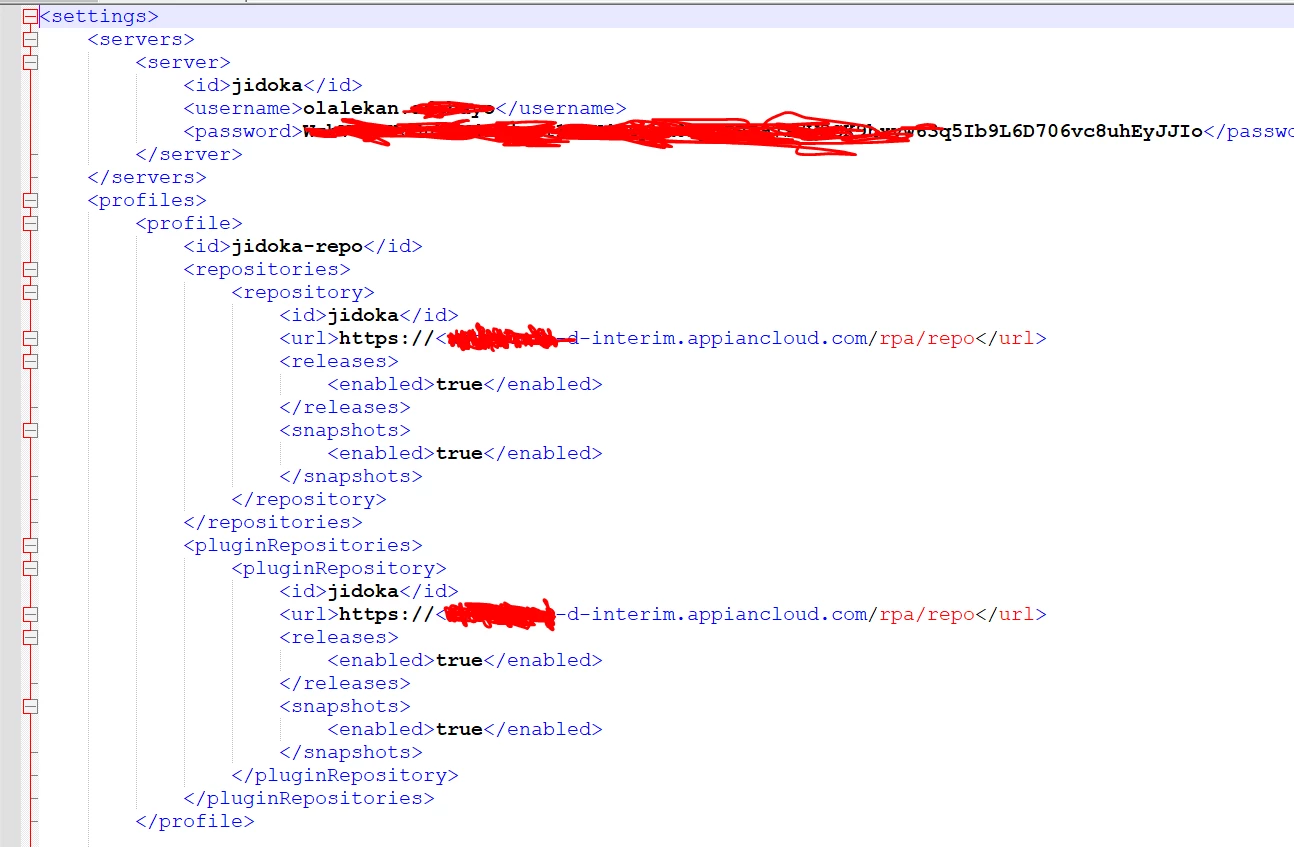Click the opening <server> tag text
The width and height of the screenshot is (1294, 847).
(x=183, y=62)
